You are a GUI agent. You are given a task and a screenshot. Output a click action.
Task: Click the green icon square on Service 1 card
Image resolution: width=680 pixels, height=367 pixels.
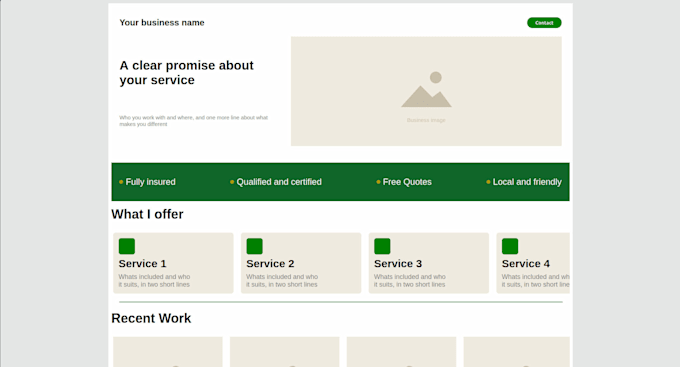coord(127,246)
